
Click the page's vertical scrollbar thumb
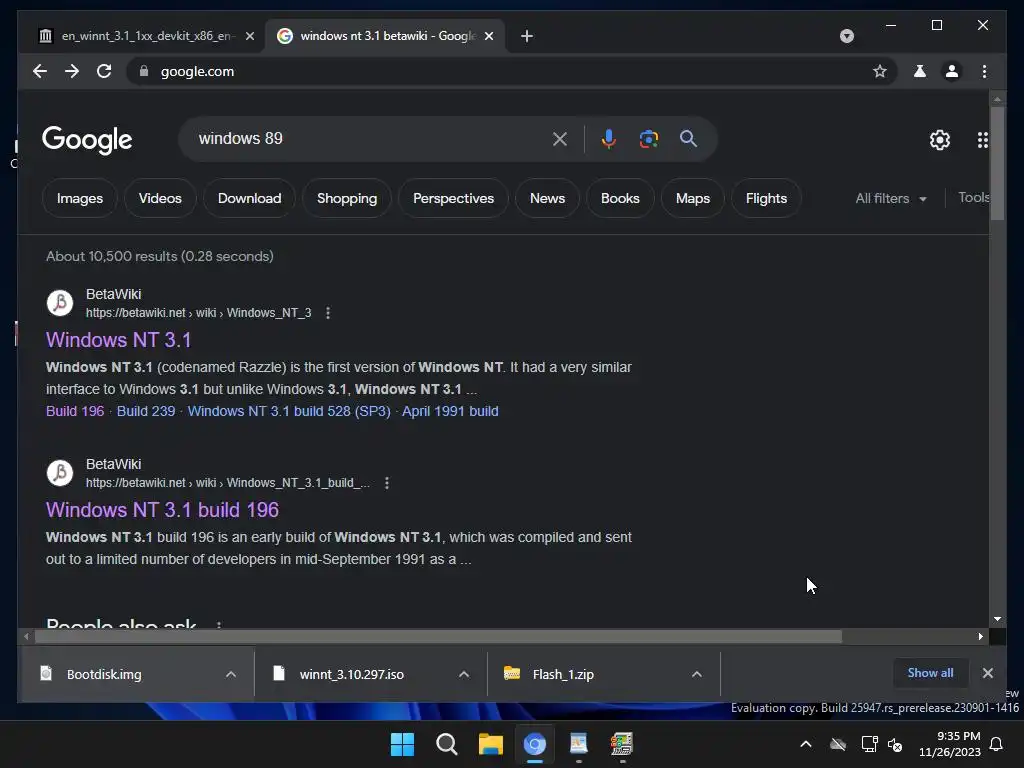pos(997,163)
